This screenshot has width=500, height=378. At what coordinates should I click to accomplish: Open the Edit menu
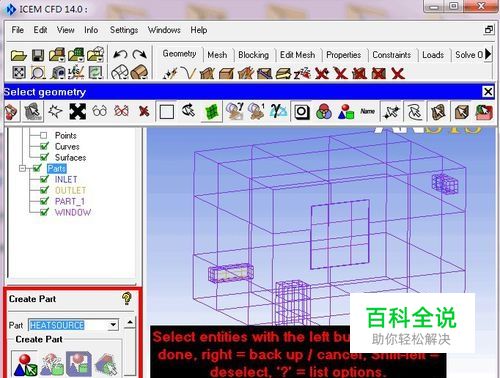pos(40,30)
